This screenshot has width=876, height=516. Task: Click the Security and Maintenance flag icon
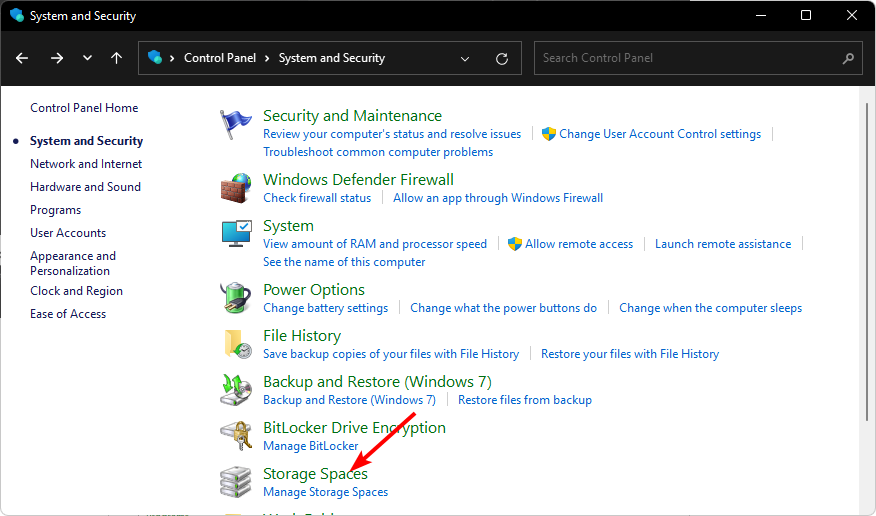235,124
